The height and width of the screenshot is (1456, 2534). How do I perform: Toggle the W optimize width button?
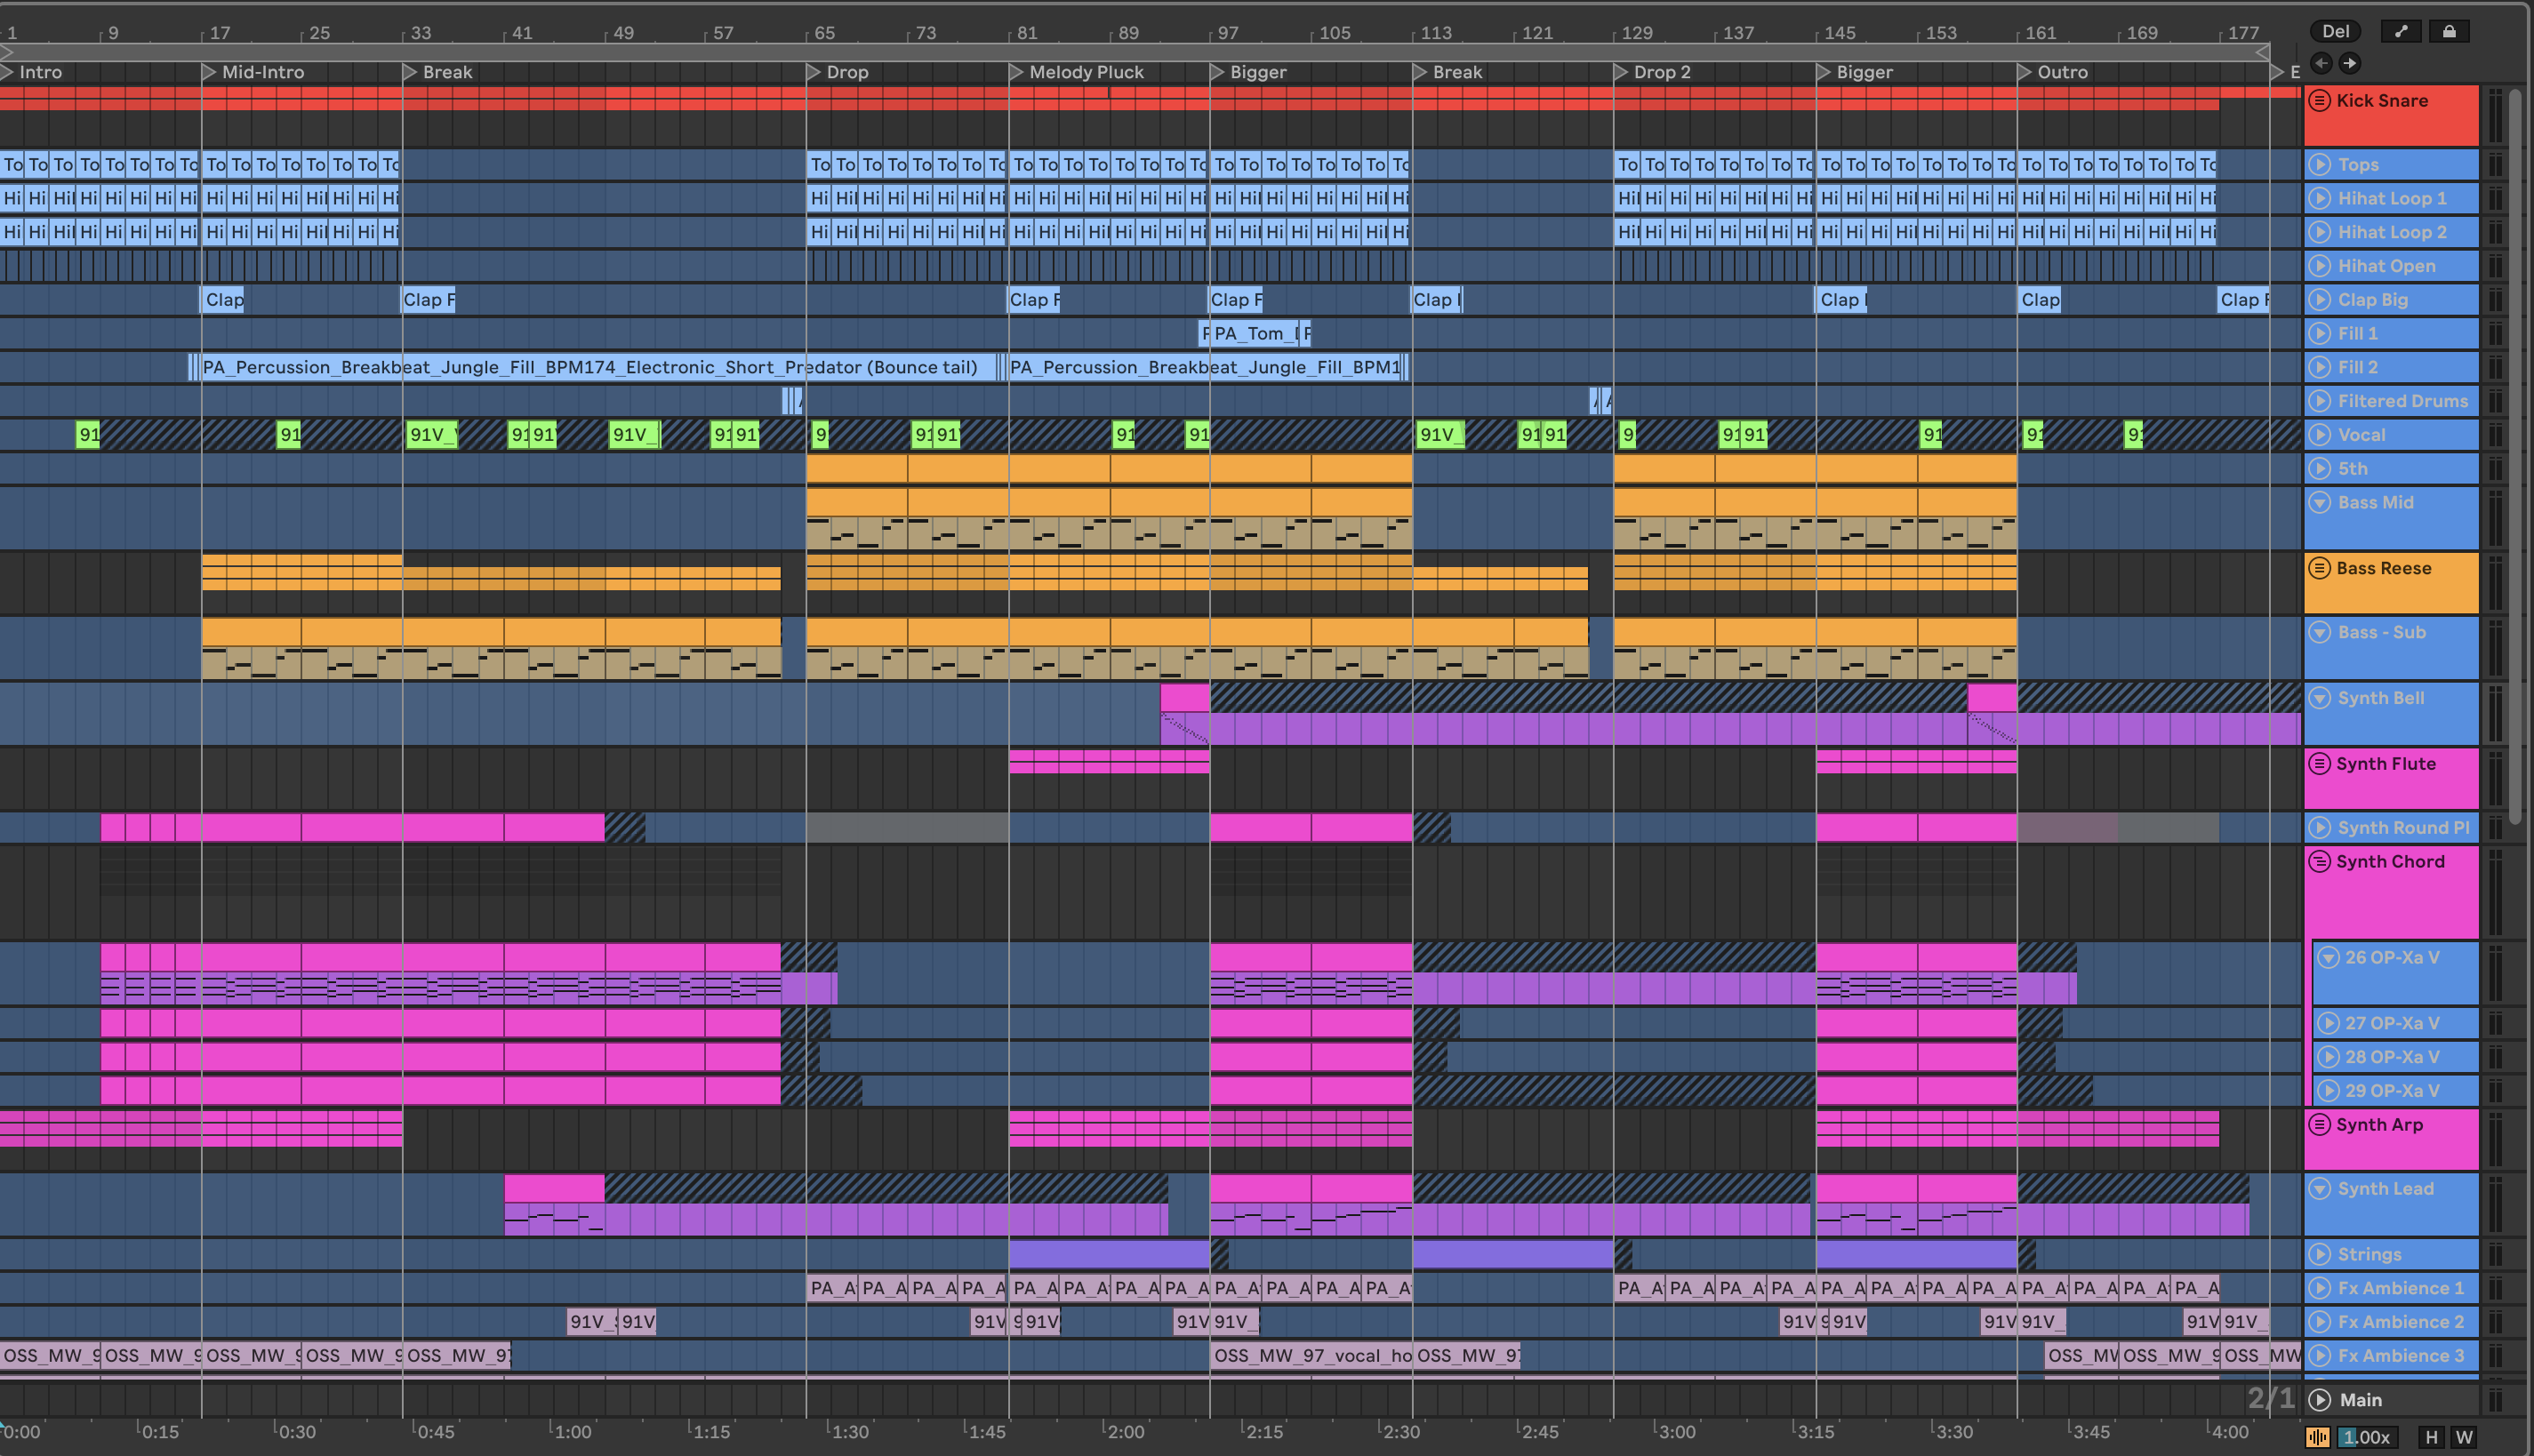click(2464, 1438)
